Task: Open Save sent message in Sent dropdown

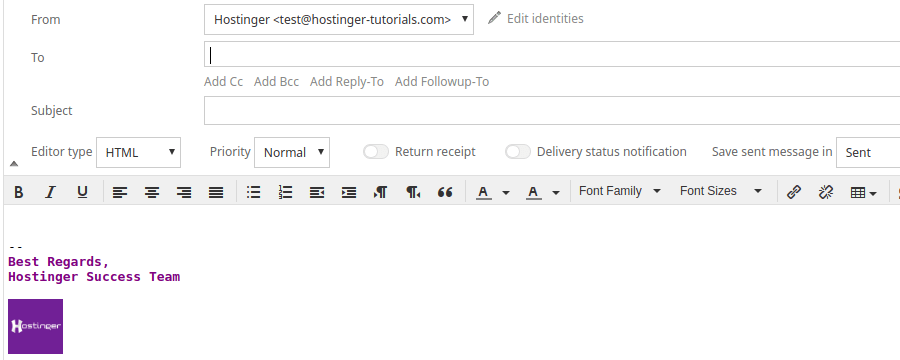Action: click(x=868, y=152)
